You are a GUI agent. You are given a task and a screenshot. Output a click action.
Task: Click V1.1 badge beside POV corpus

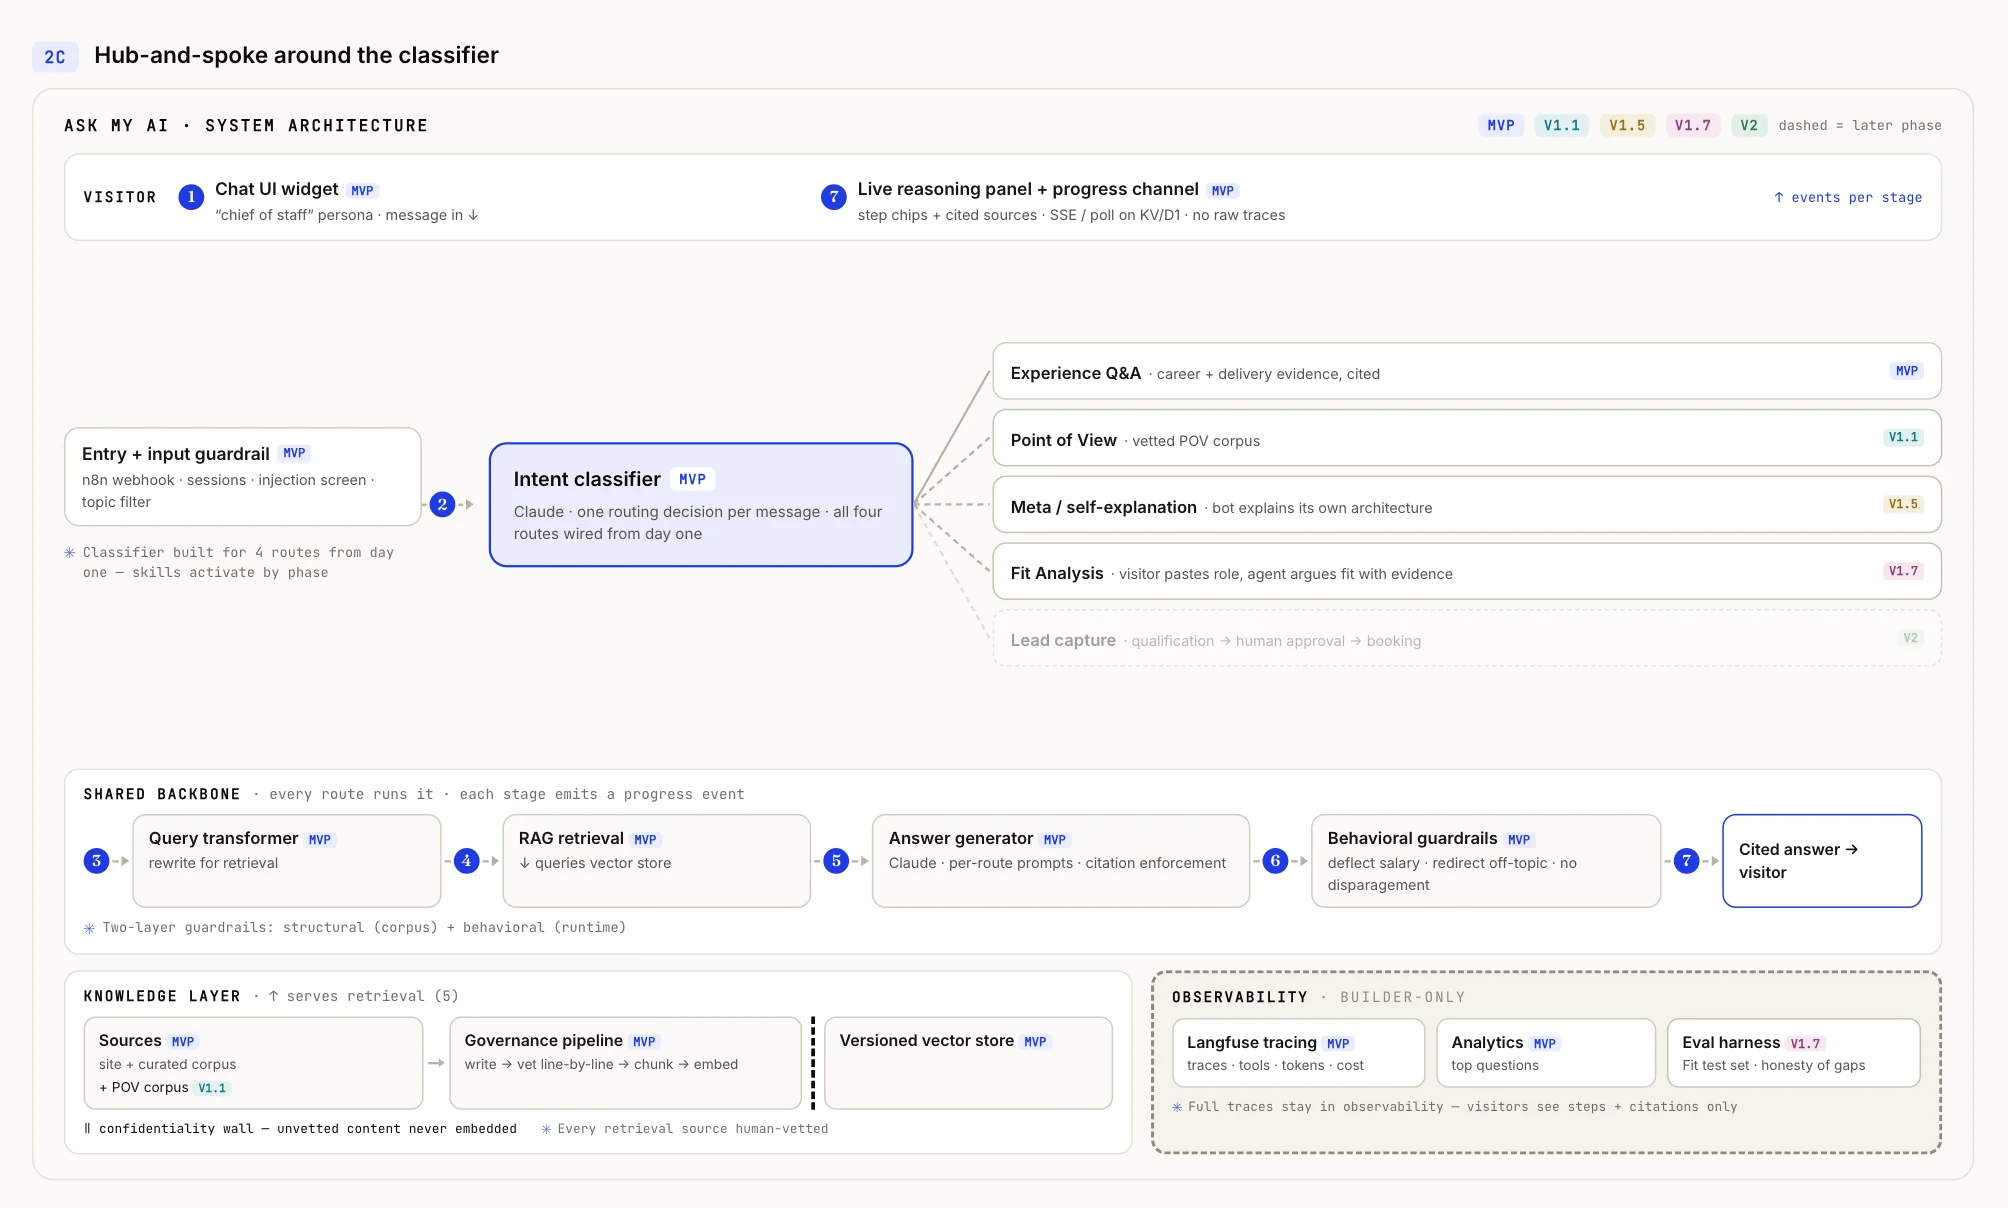212,1088
